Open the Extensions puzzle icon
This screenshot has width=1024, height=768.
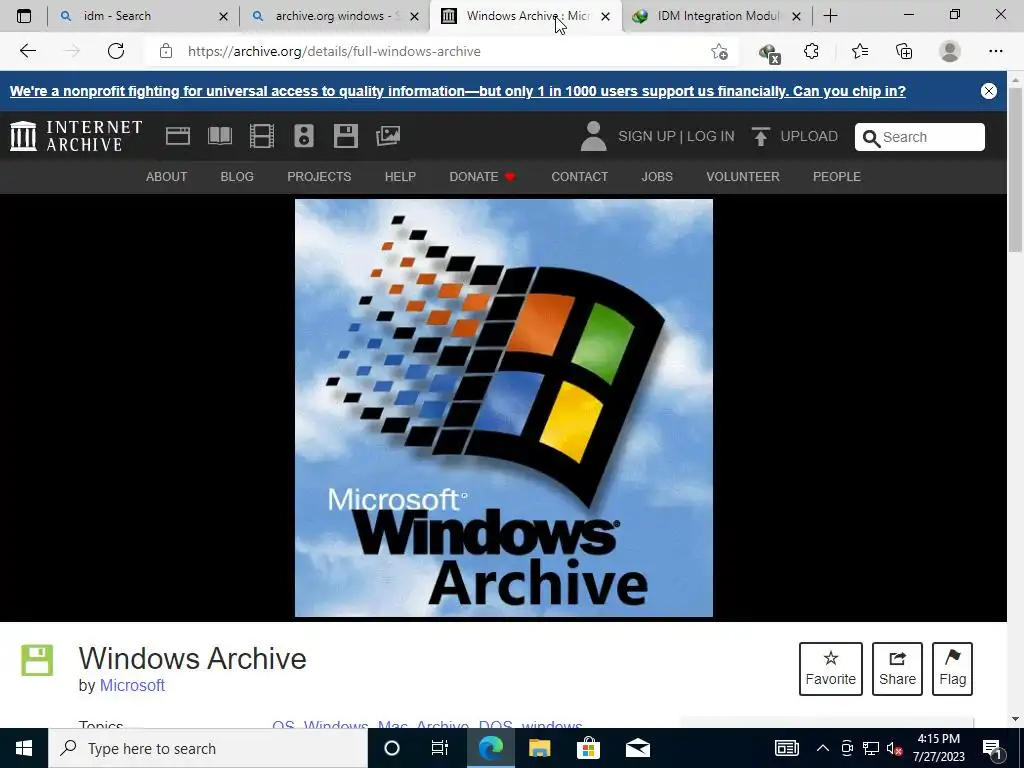[811, 51]
